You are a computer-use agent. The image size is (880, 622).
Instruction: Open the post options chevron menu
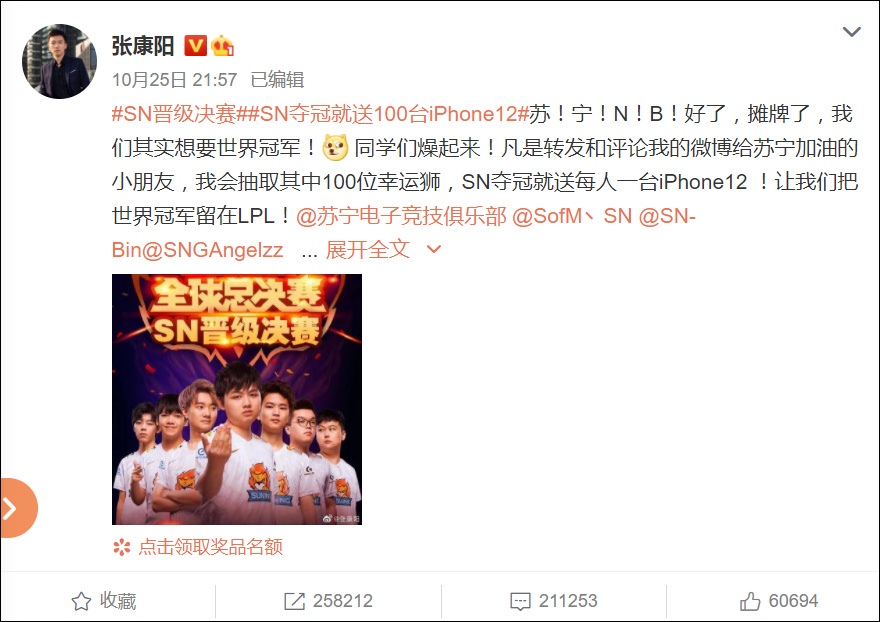point(851,32)
